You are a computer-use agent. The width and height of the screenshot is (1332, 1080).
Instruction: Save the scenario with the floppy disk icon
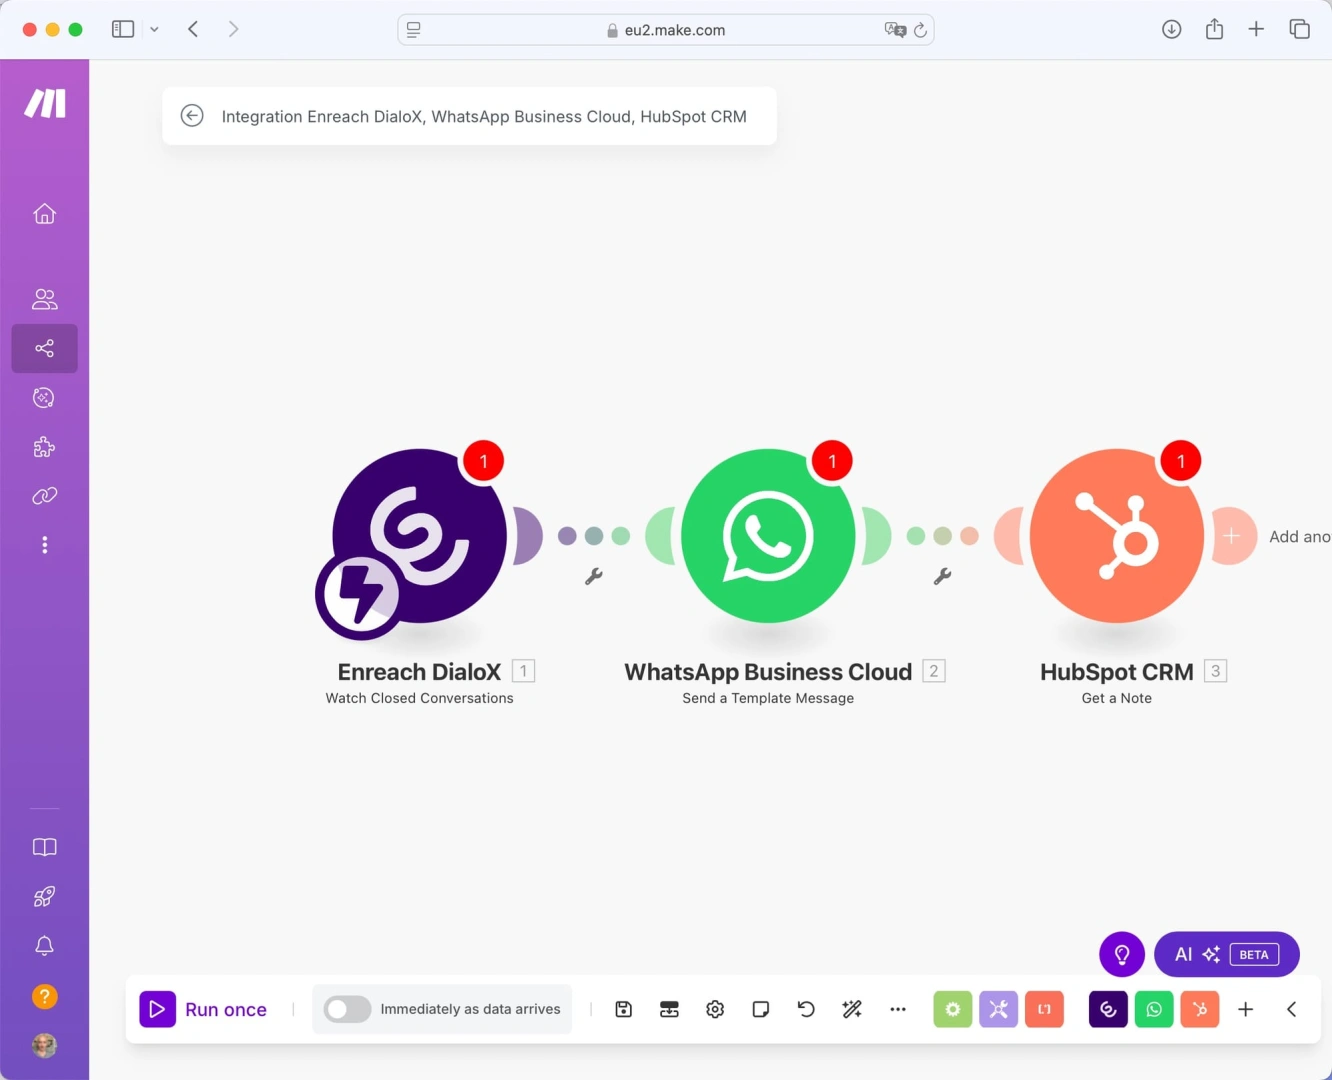[x=623, y=1009]
